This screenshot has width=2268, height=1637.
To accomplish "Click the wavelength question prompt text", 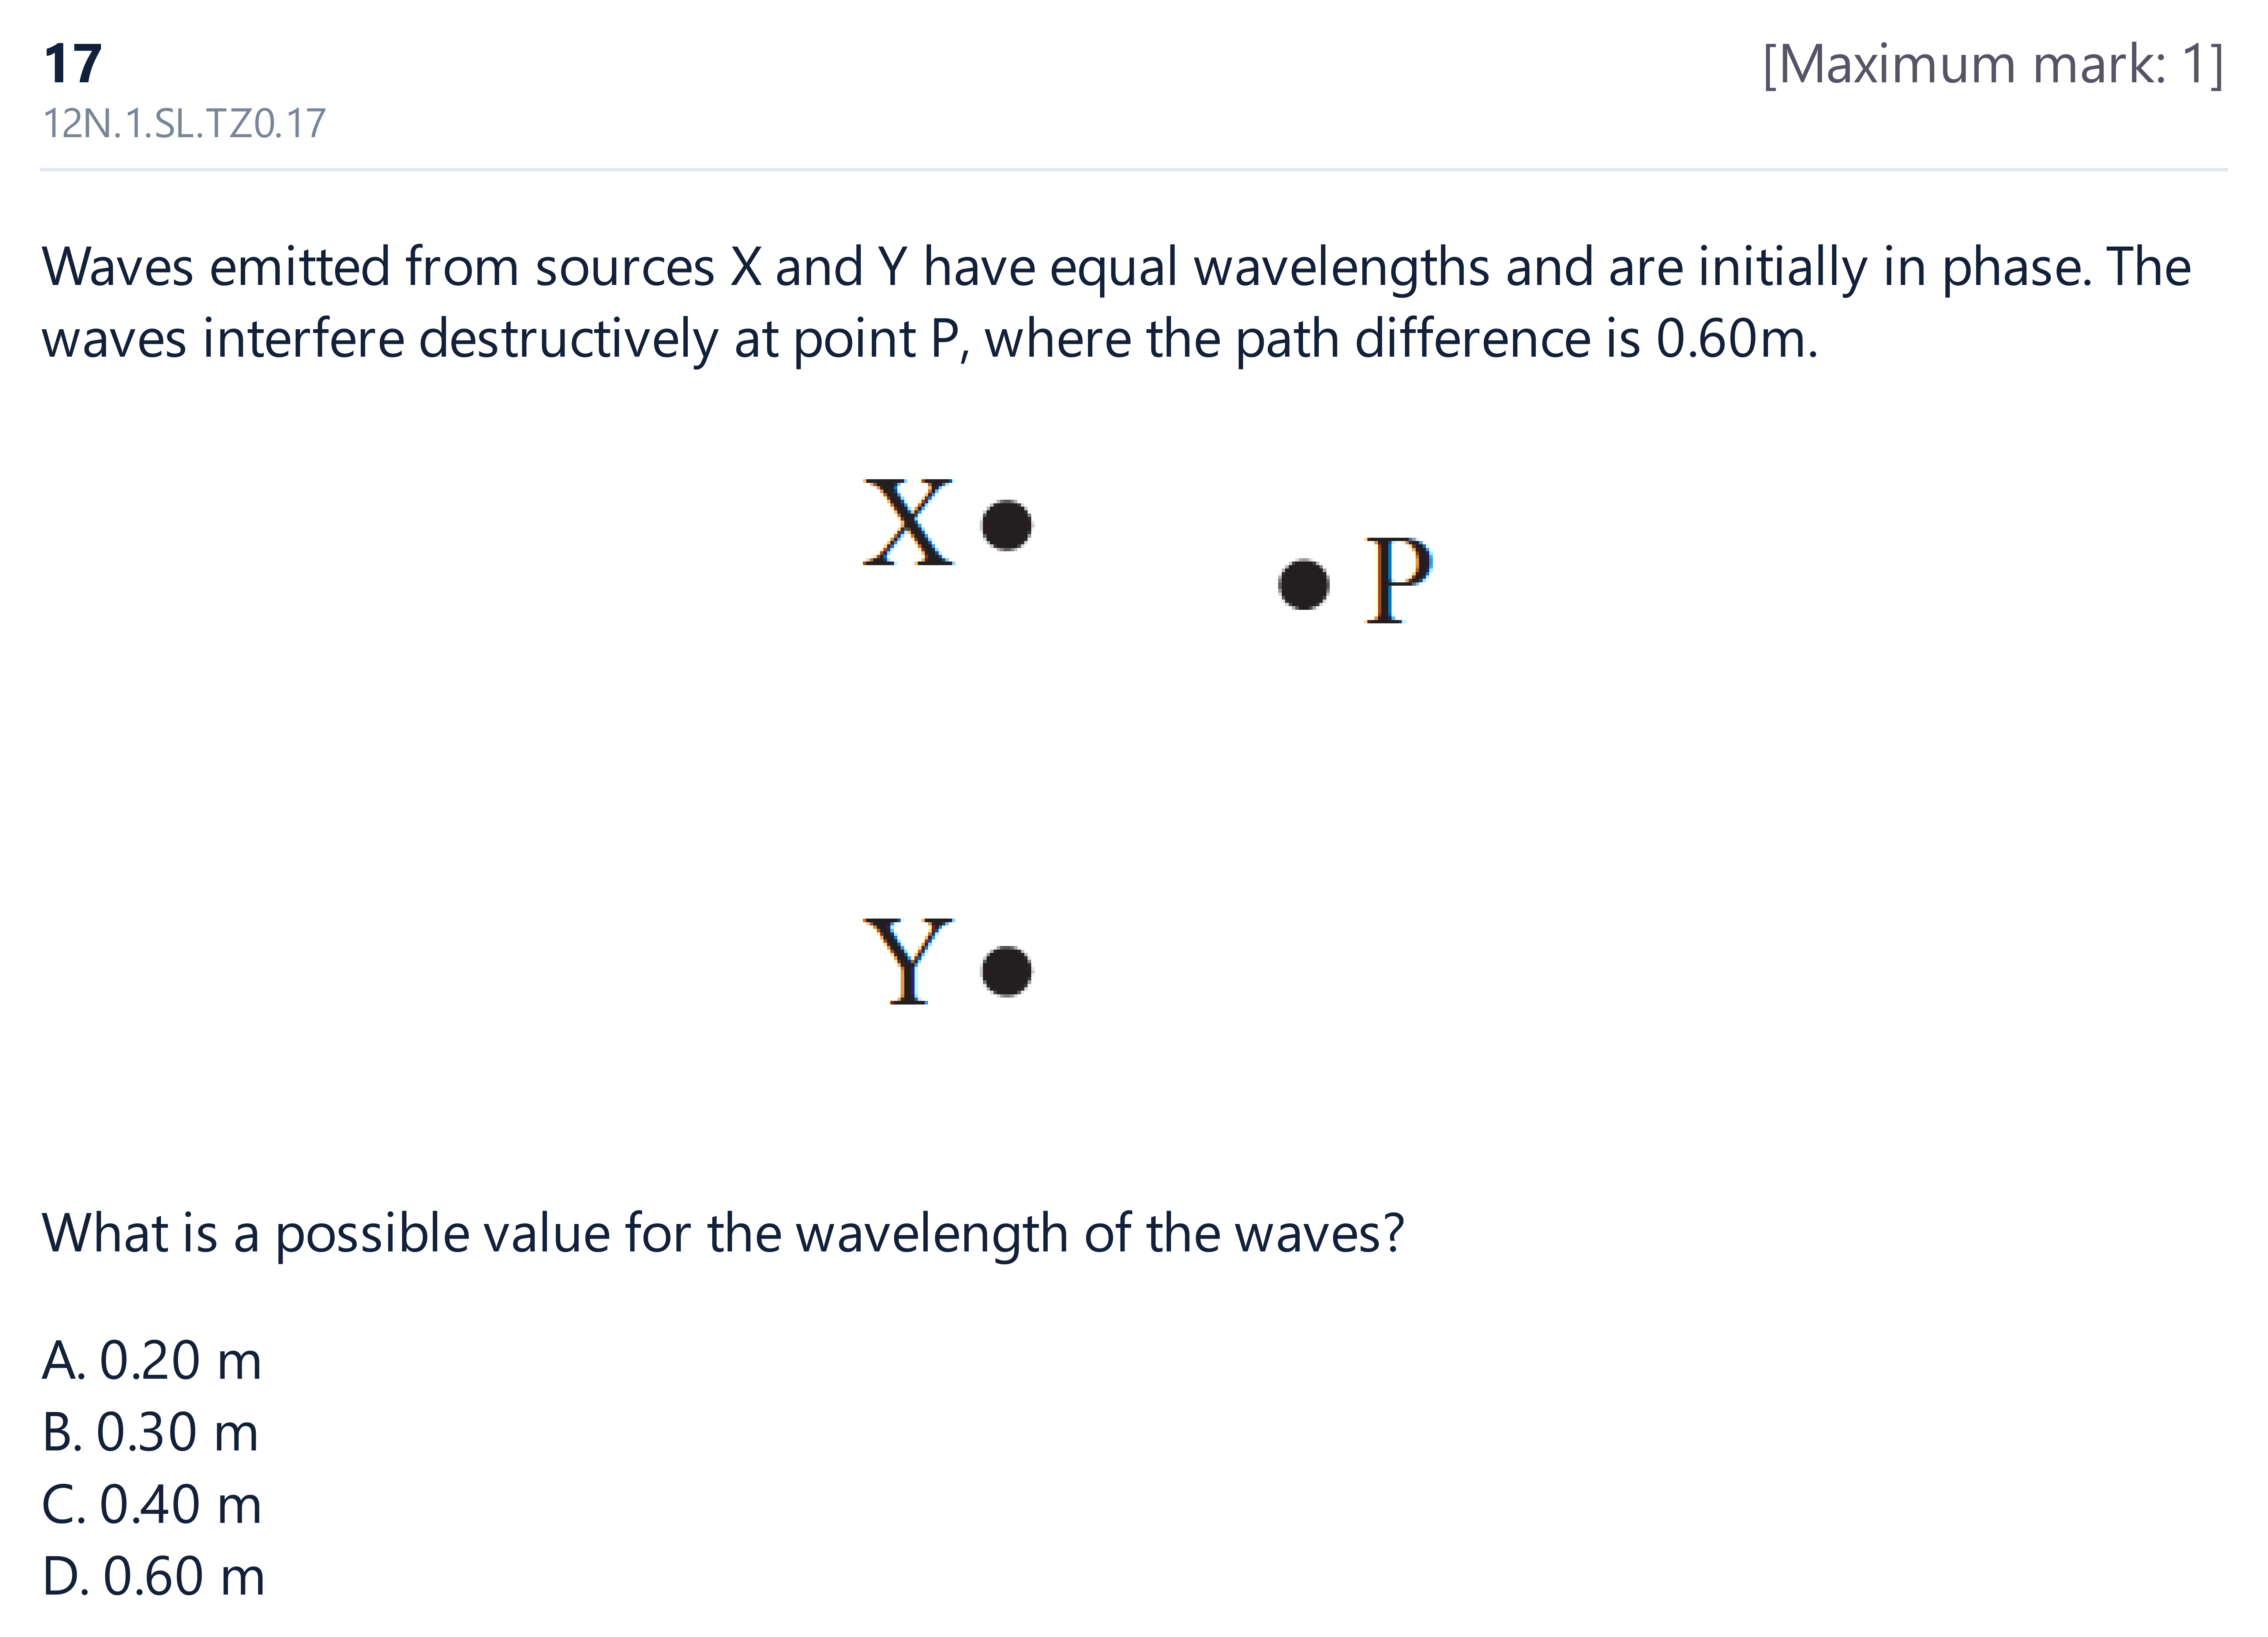I will point(723,1234).
